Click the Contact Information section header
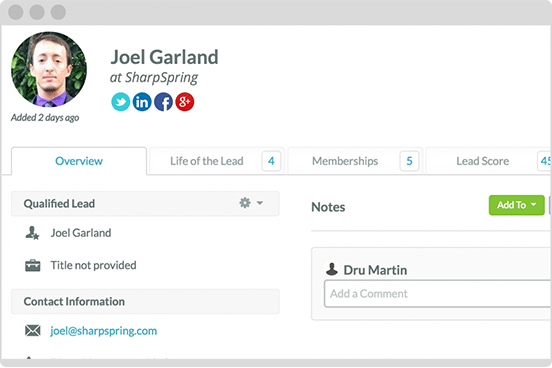The width and height of the screenshot is (552, 368). (145, 301)
